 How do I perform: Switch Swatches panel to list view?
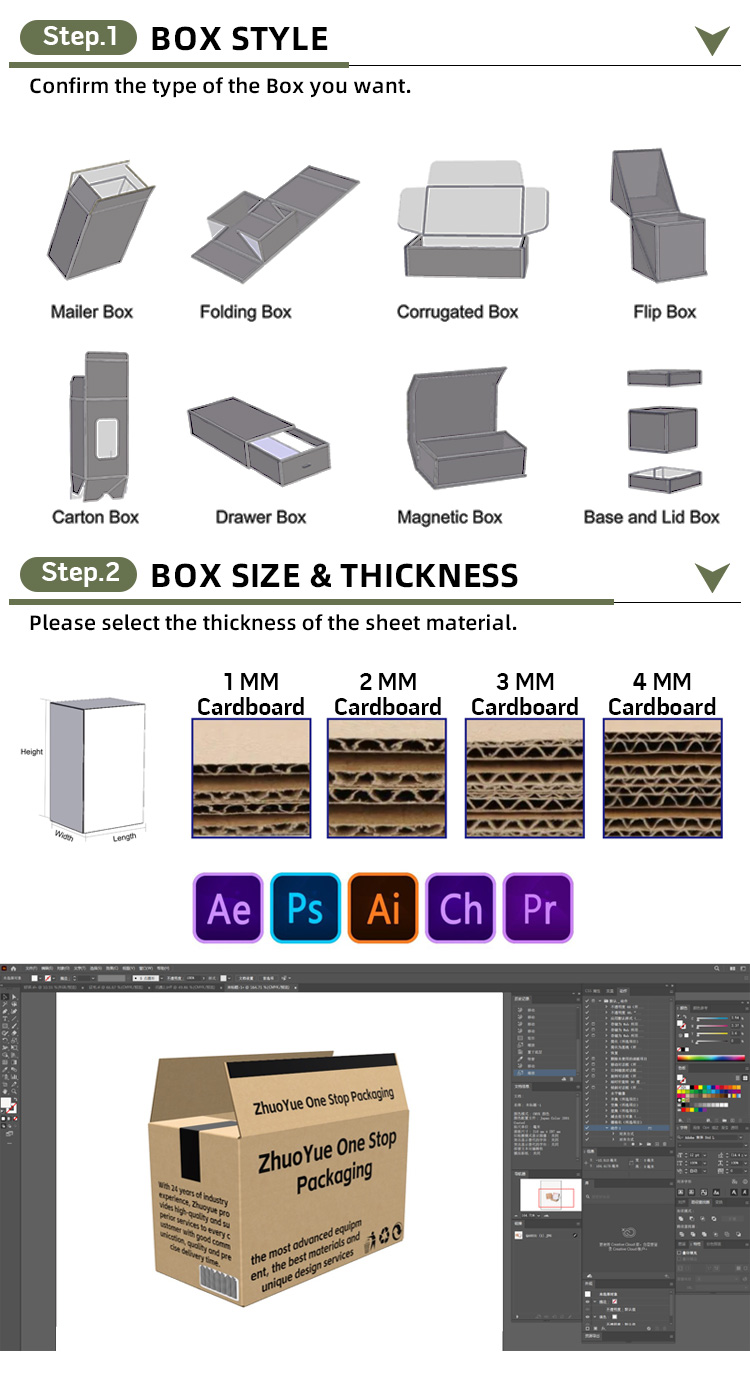738,1078
